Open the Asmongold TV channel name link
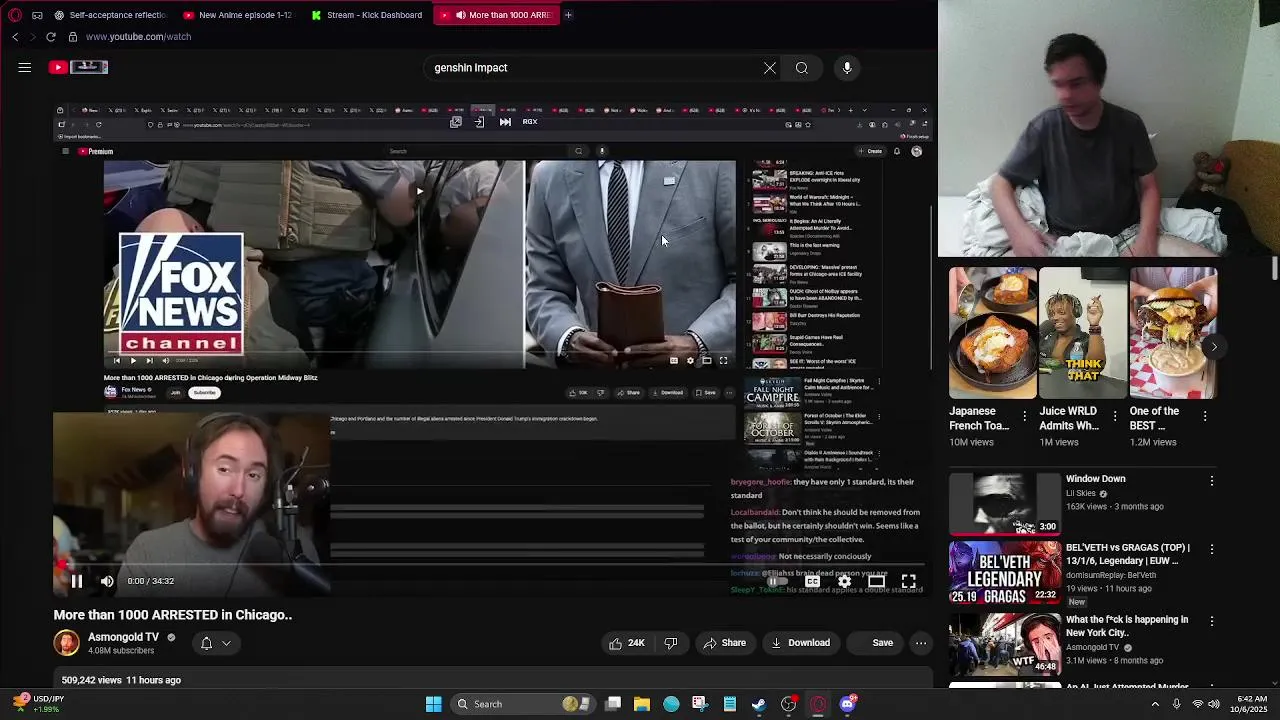 123,637
